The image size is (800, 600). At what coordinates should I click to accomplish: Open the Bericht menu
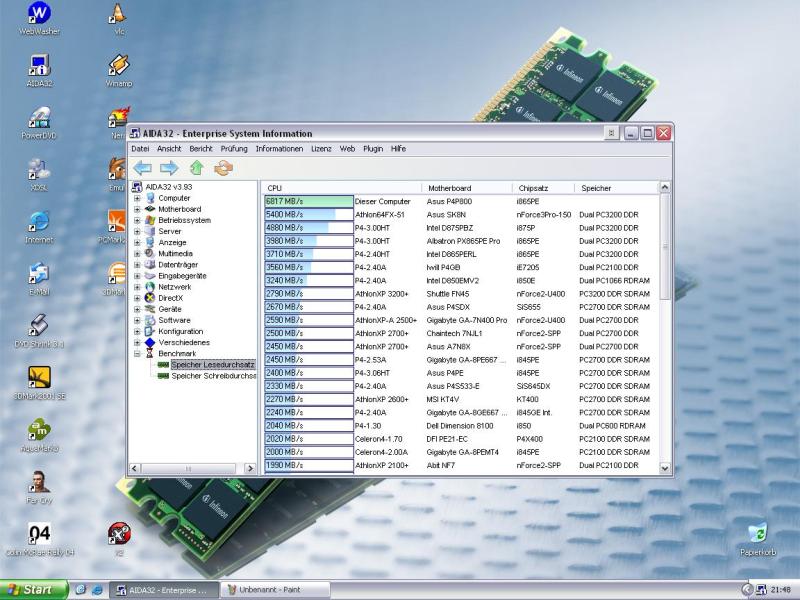201,148
